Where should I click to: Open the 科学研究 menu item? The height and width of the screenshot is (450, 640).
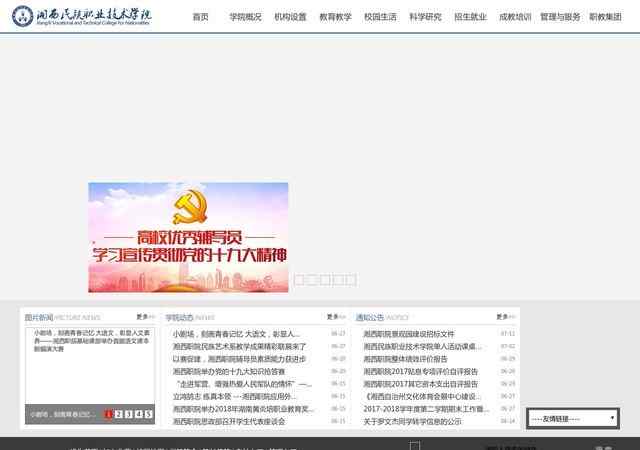coord(425,17)
